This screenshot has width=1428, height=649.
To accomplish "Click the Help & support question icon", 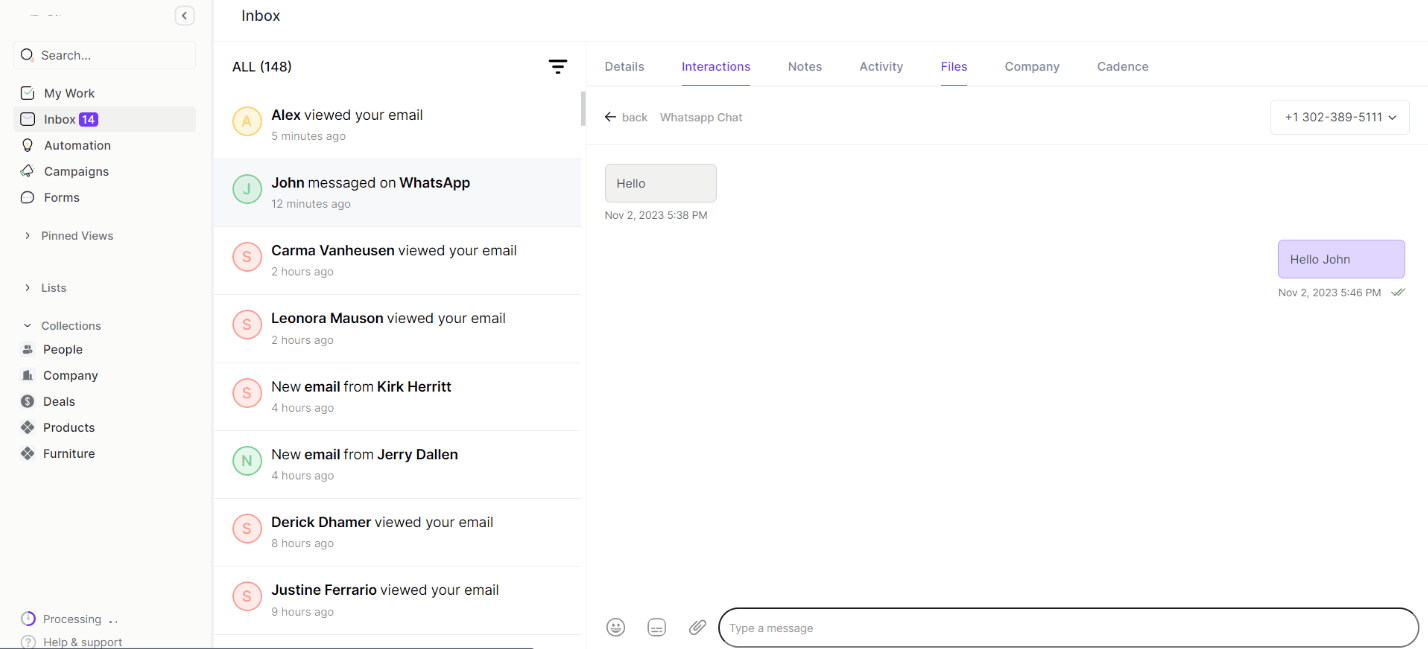I will [28, 642].
